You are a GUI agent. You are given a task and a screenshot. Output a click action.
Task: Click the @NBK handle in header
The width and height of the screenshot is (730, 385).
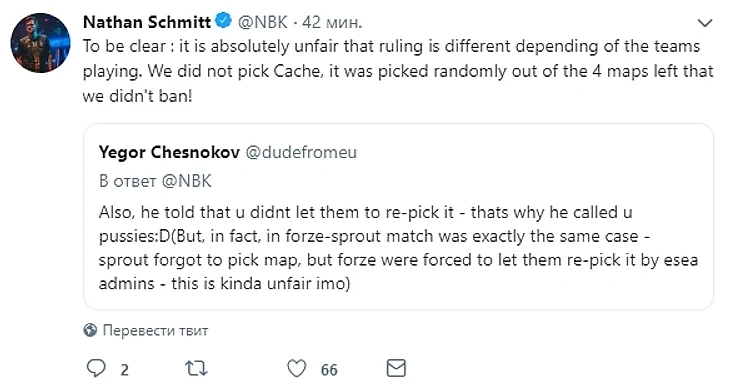(x=263, y=22)
